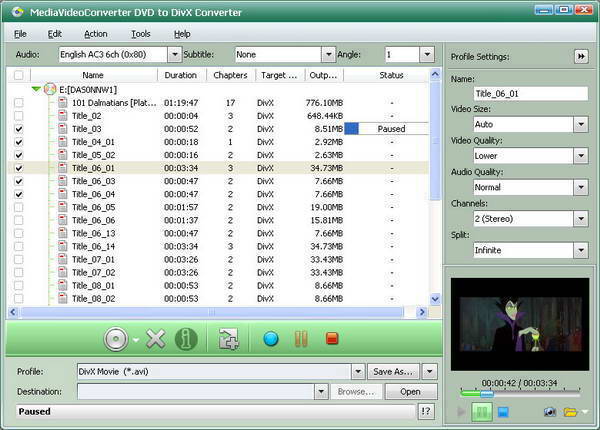The image size is (600, 430).
Task: Click file icon of Title_08_02
Action: coord(63,298)
